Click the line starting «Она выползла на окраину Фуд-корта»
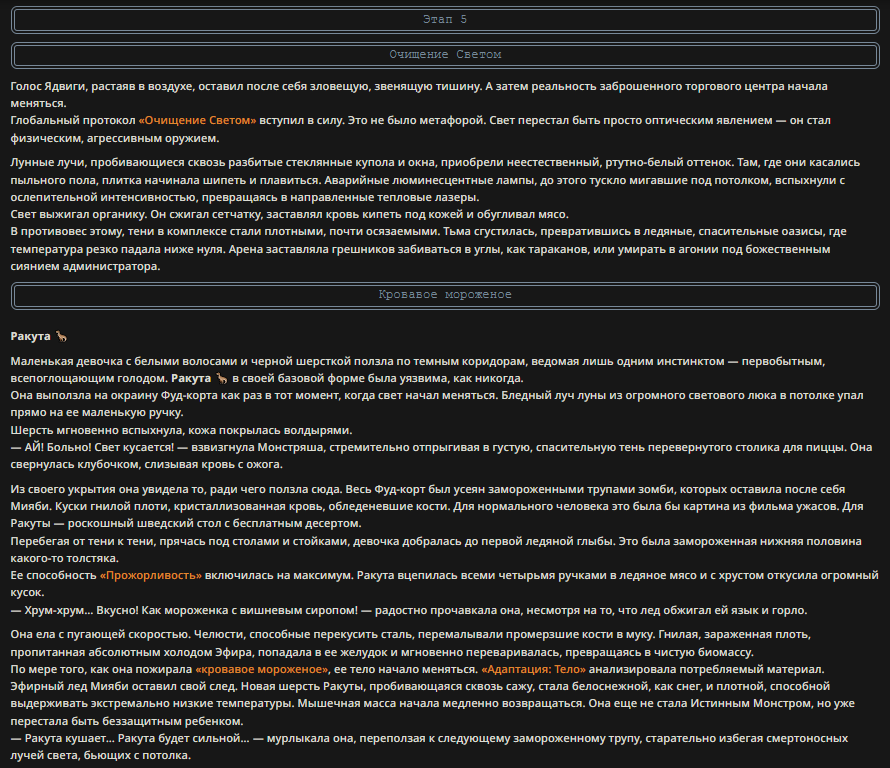The width and height of the screenshot is (890, 768). pos(436,396)
